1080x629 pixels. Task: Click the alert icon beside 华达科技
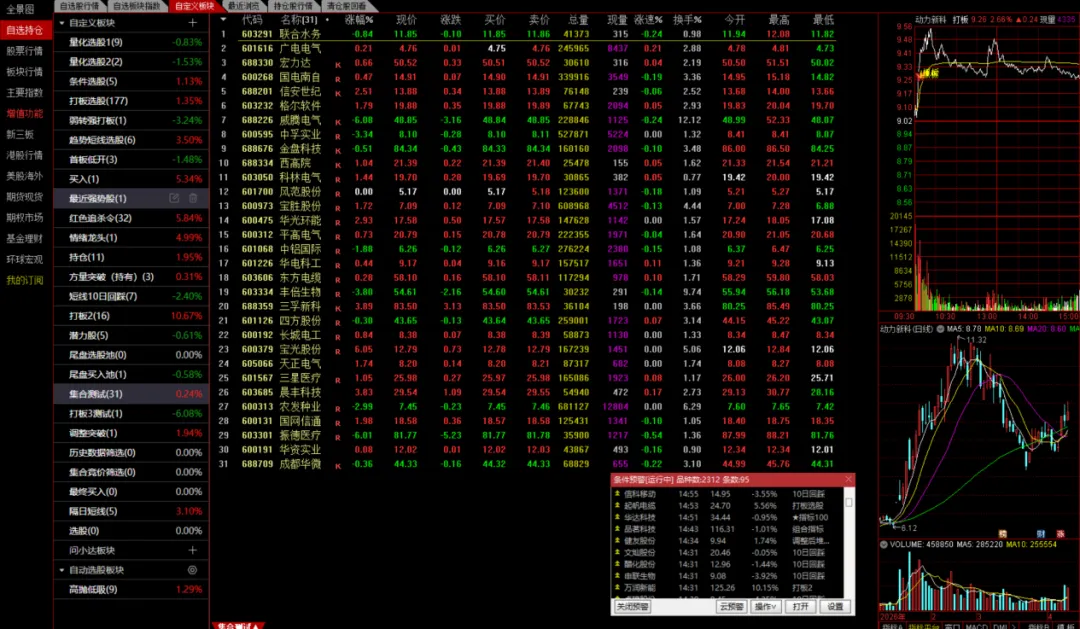coord(617,517)
